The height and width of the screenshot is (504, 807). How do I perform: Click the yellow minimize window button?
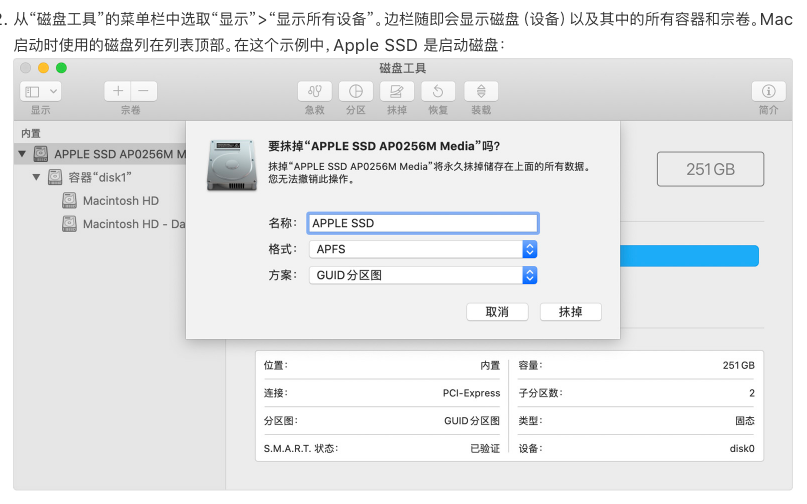tap(43, 68)
